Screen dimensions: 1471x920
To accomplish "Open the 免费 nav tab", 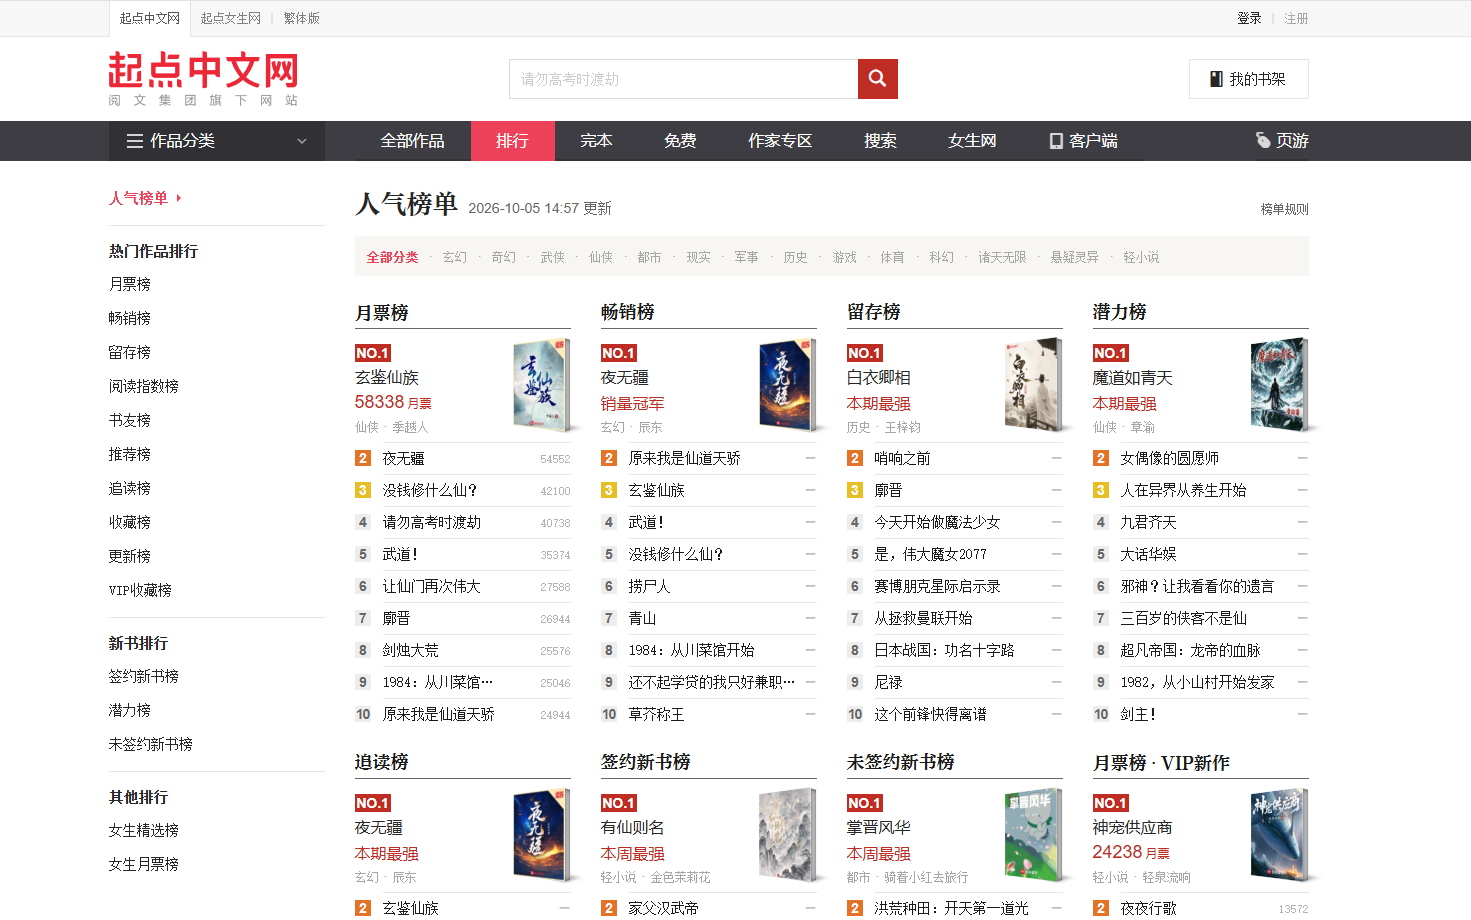I will [680, 141].
